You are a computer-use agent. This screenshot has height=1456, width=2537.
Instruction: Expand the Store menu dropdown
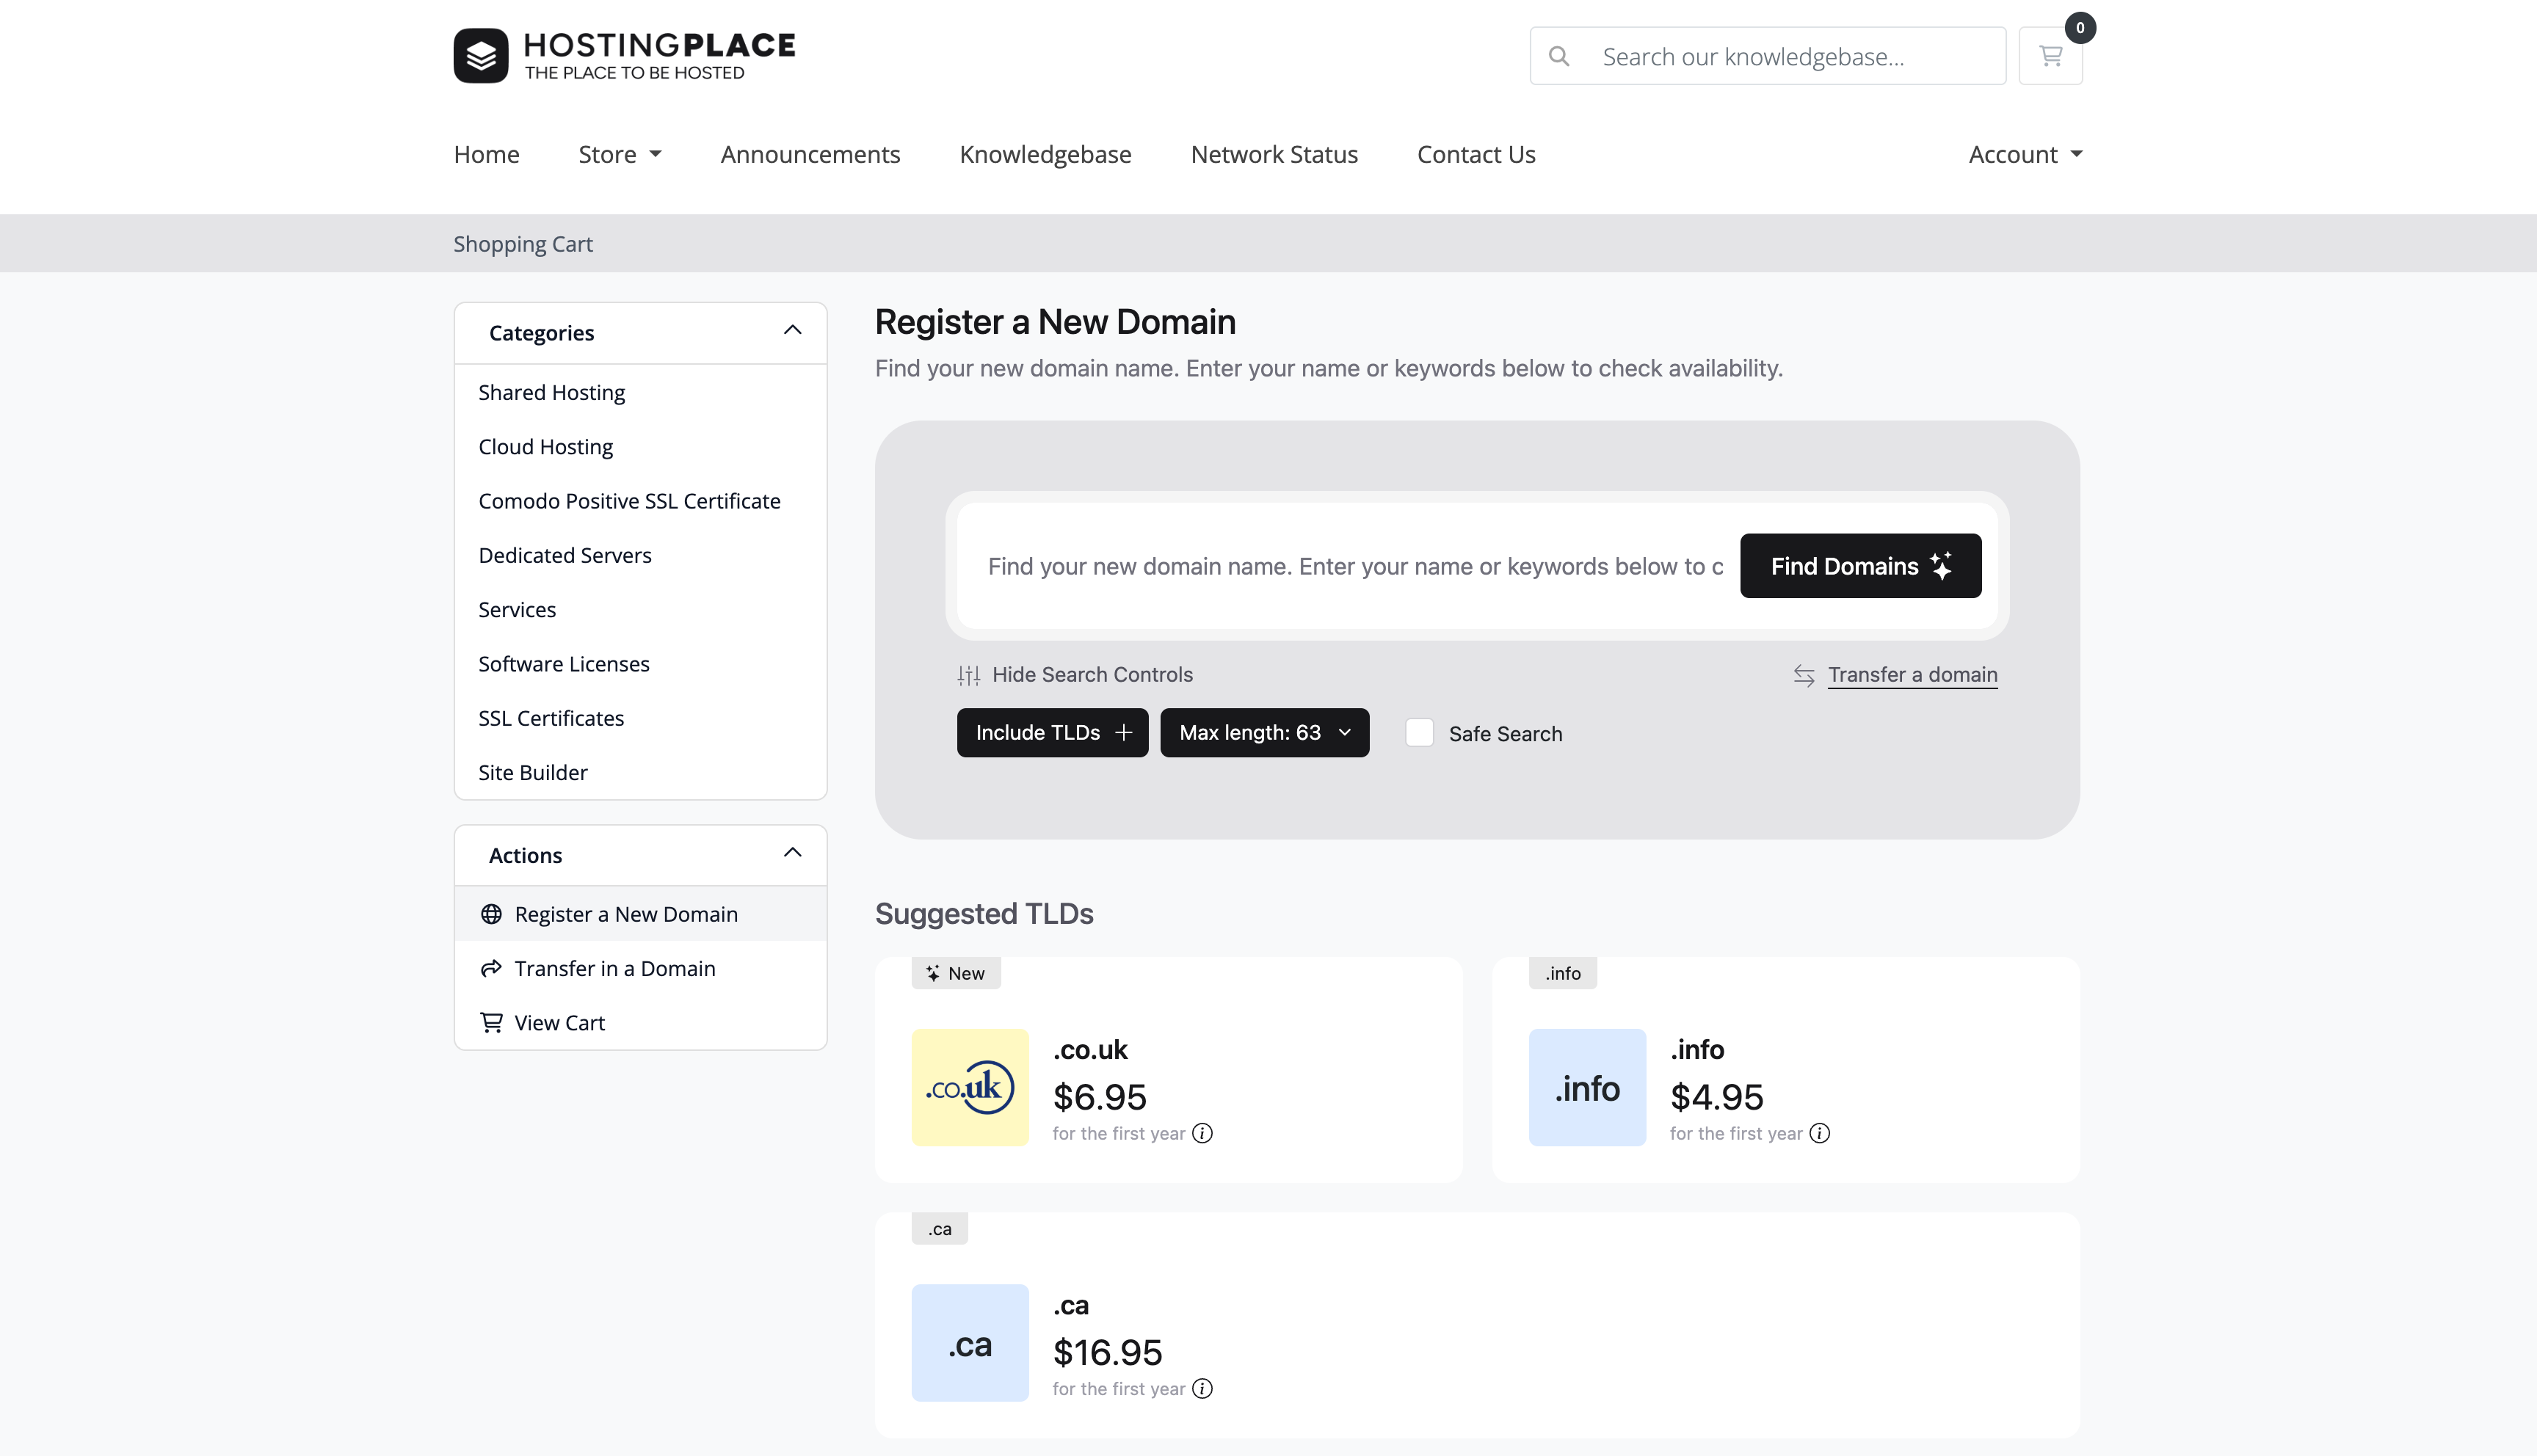[x=620, y=154]
